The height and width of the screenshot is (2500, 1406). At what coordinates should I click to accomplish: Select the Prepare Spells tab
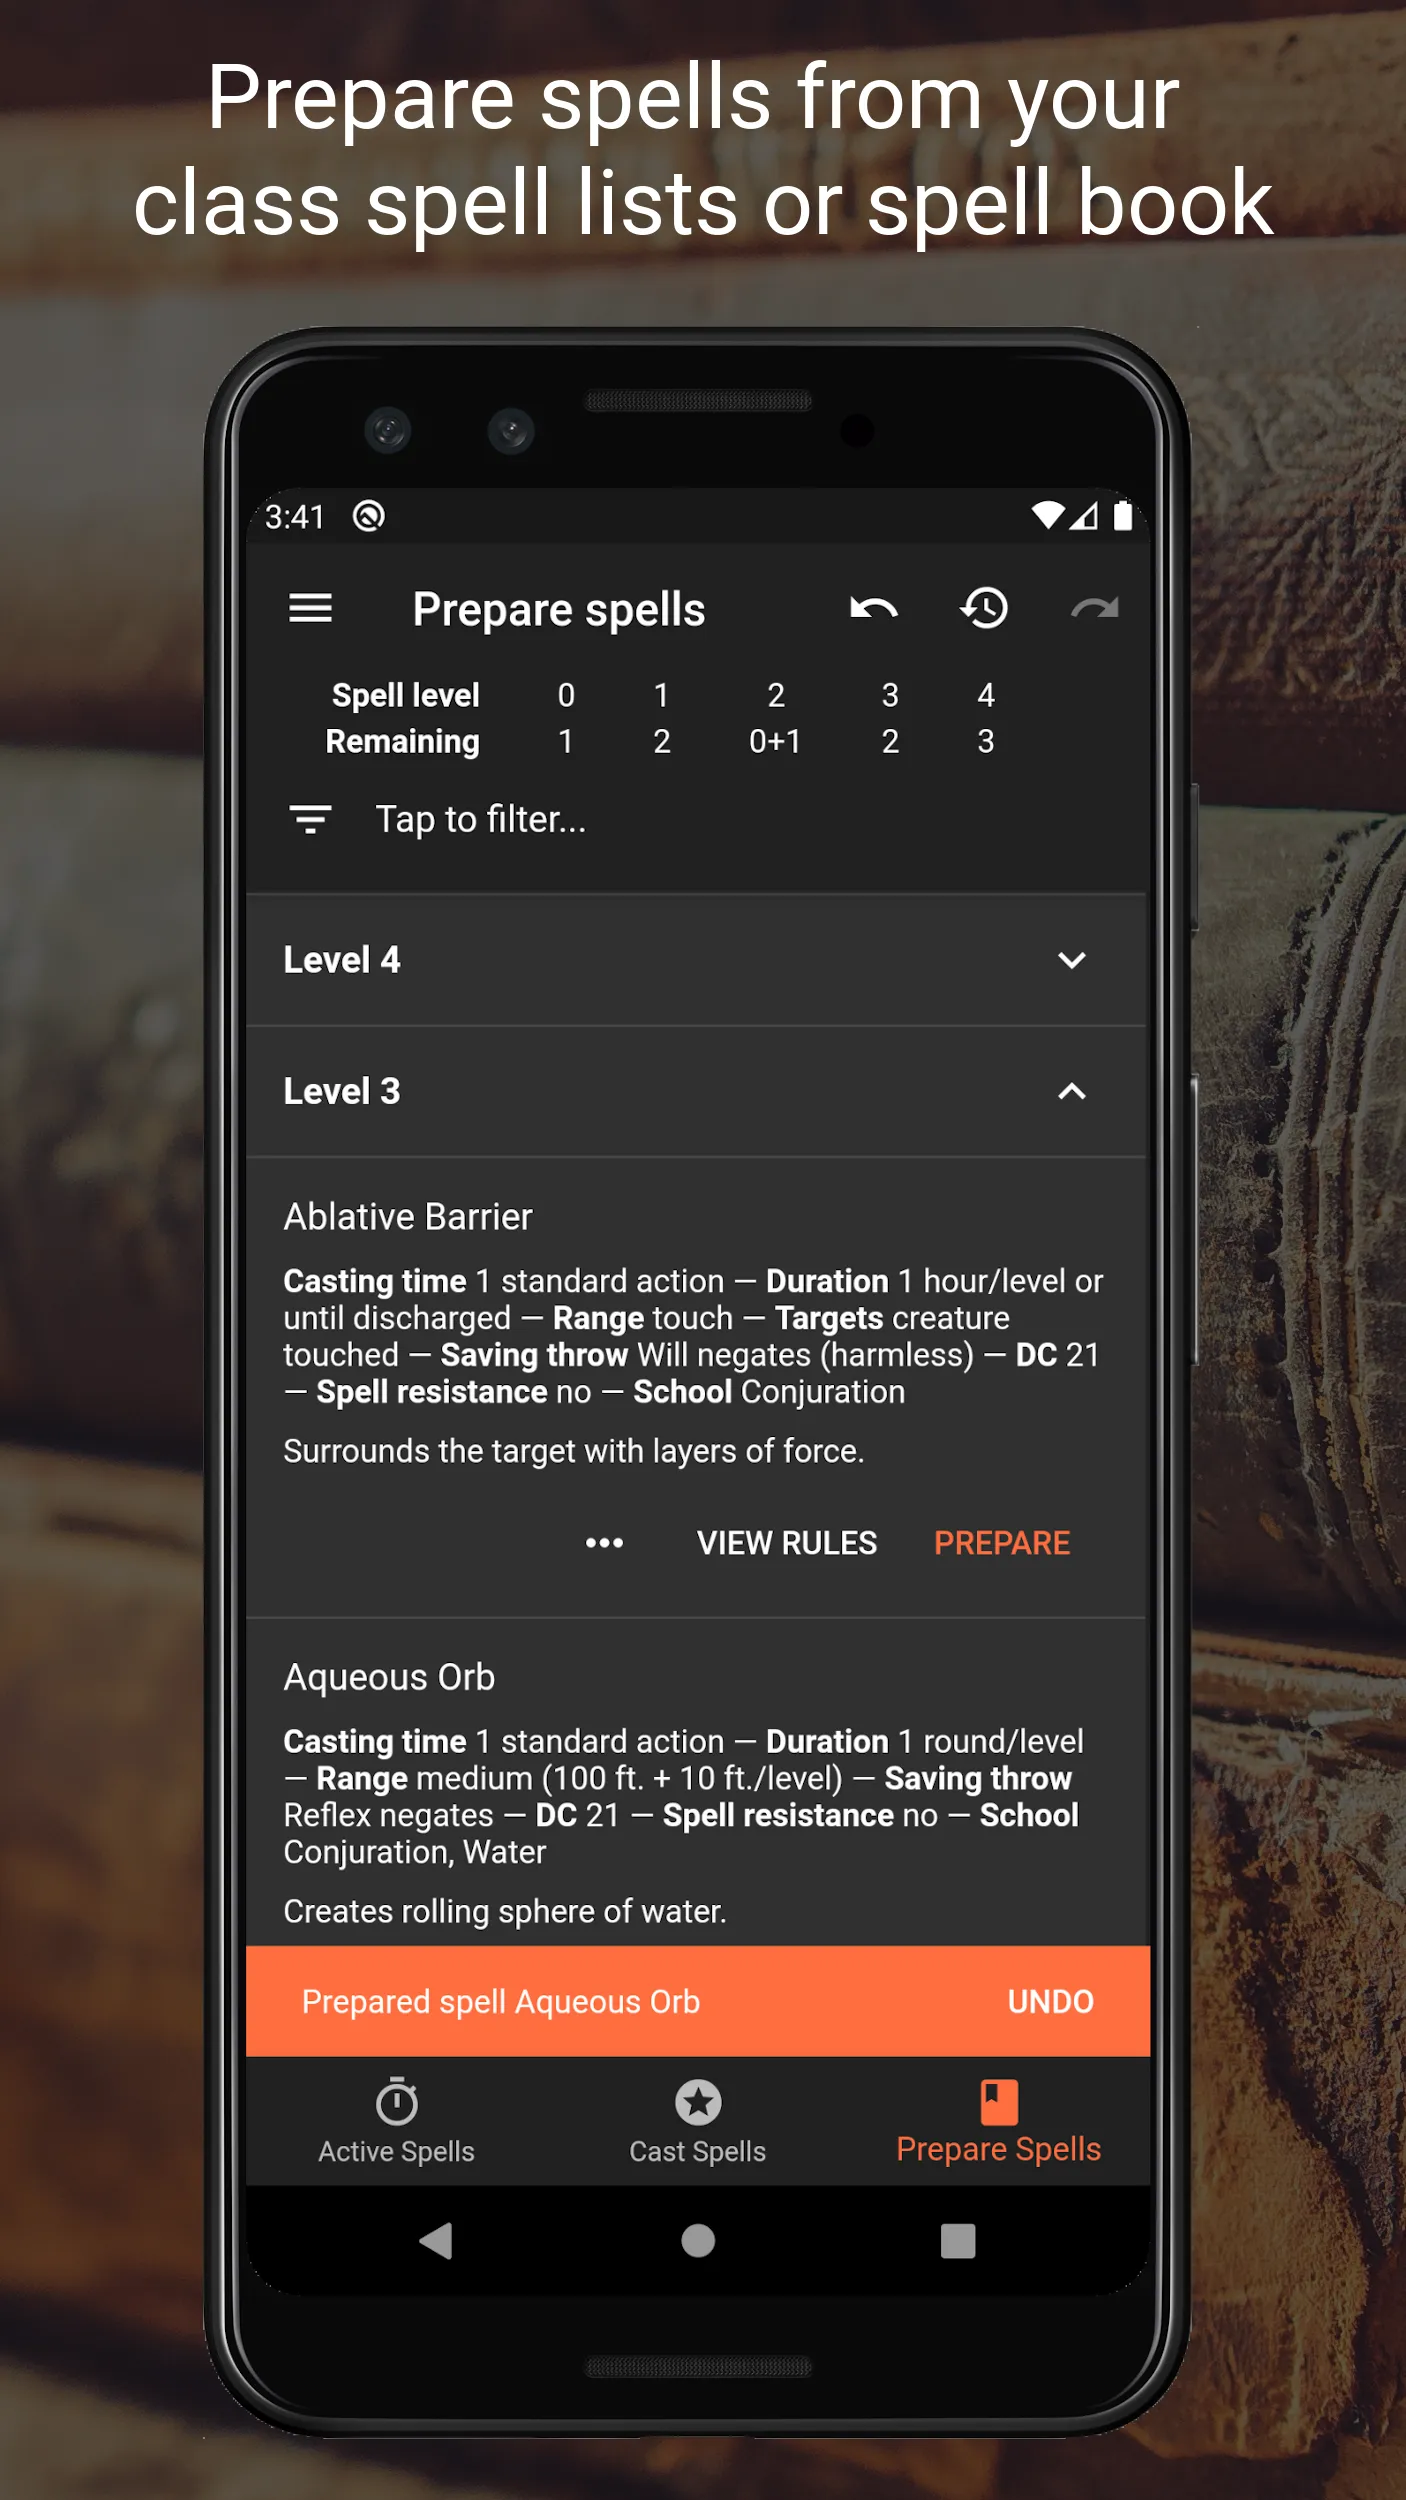pos(999,2122)
